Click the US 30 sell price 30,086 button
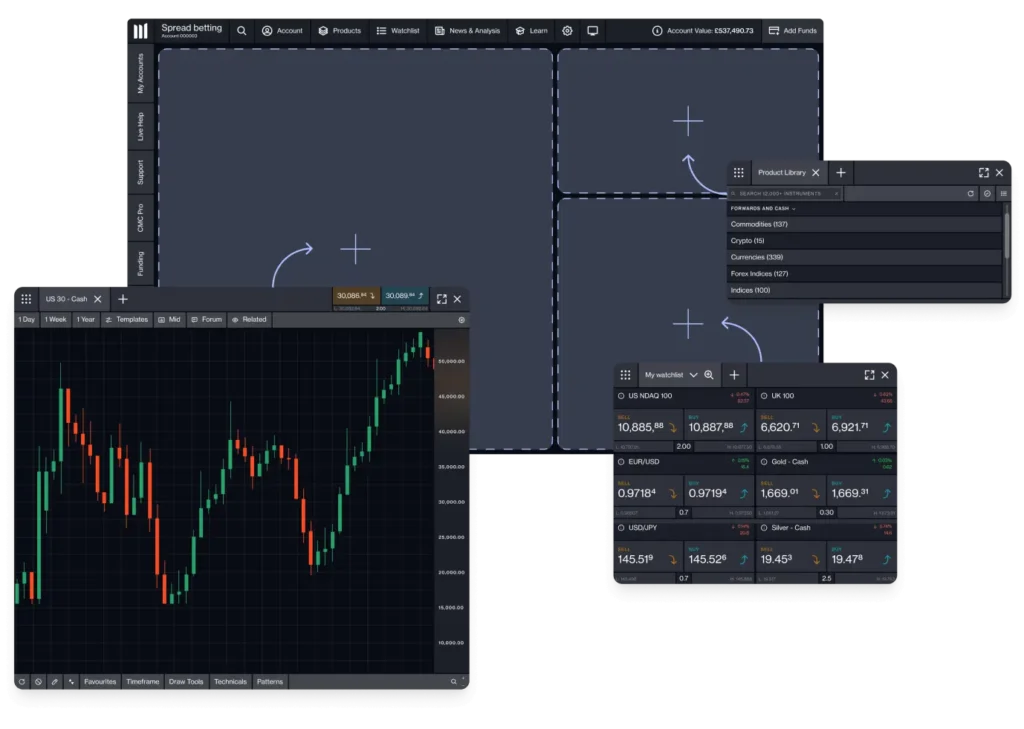 point(356,296)
